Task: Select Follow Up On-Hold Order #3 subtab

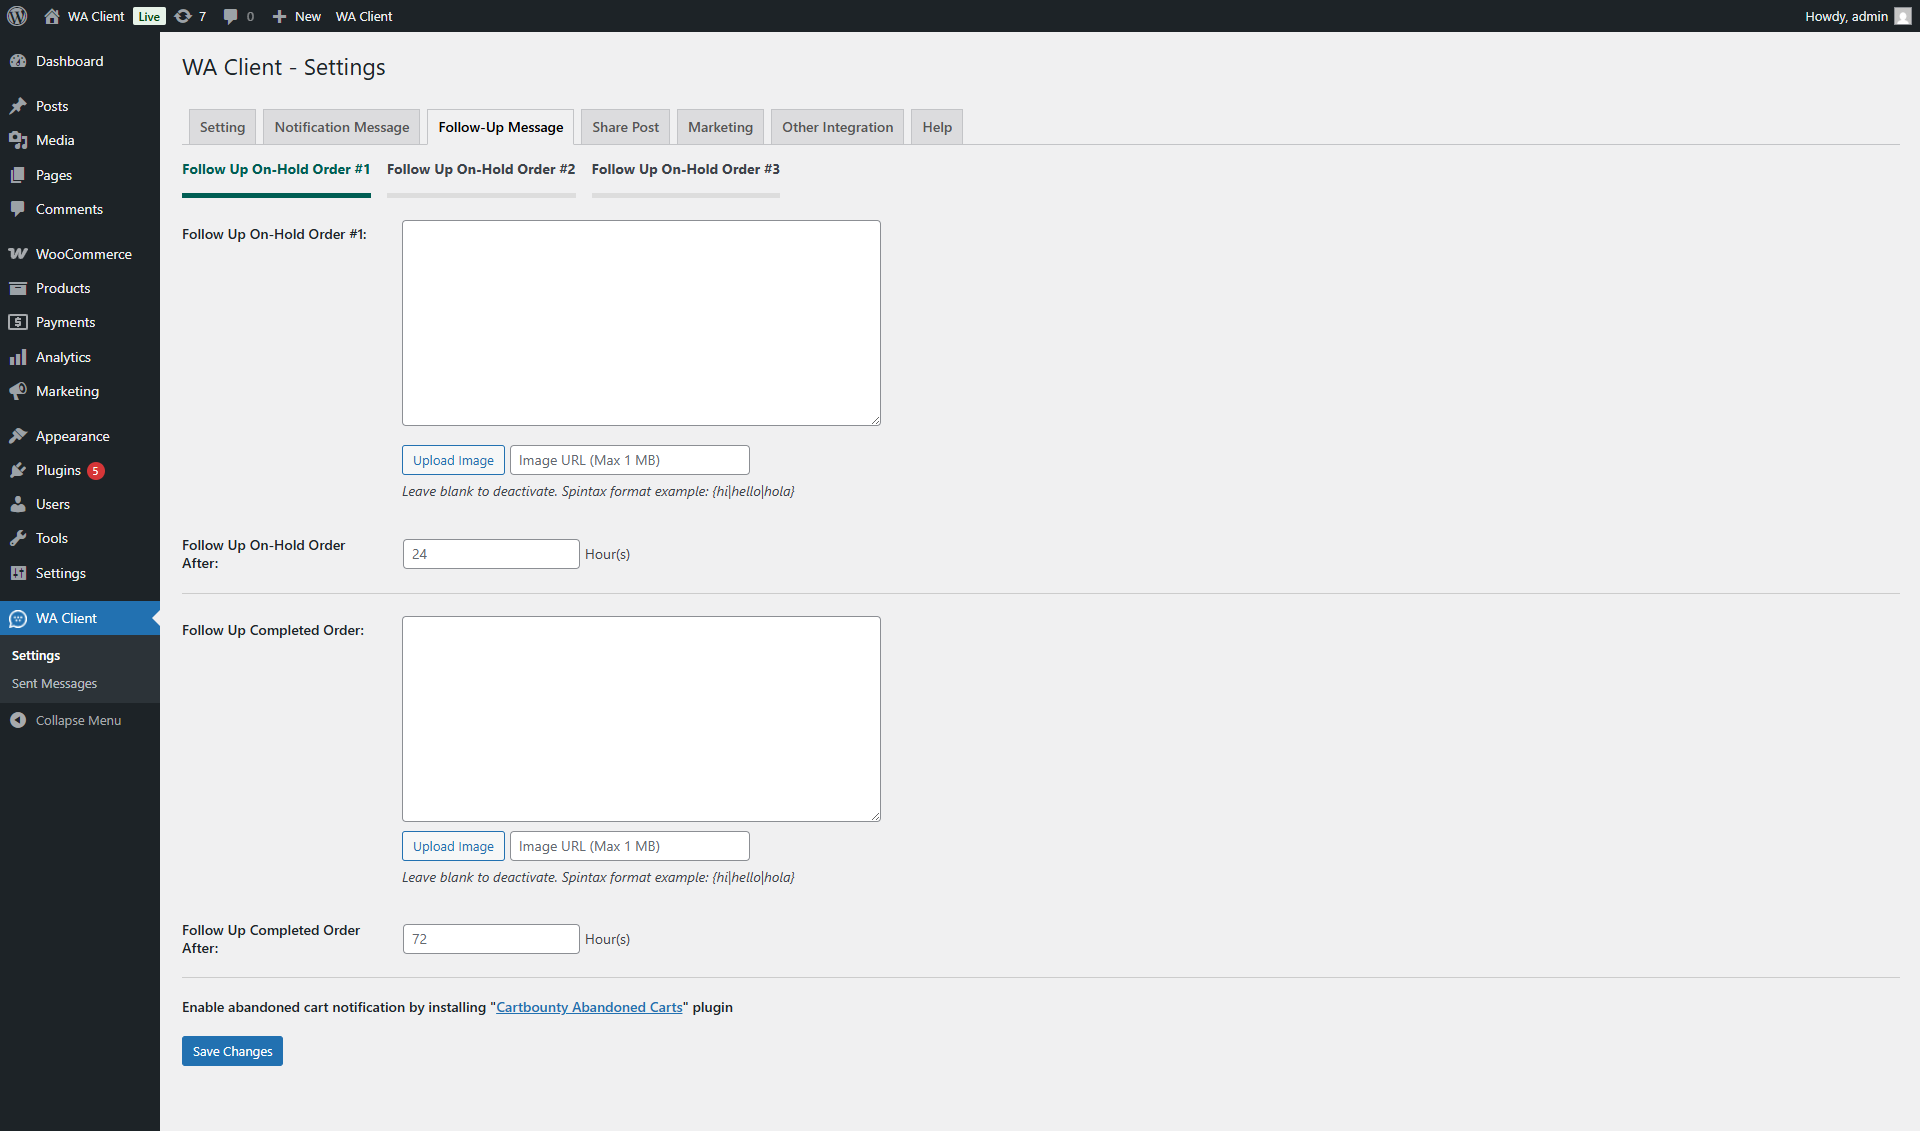Action: 685,169
